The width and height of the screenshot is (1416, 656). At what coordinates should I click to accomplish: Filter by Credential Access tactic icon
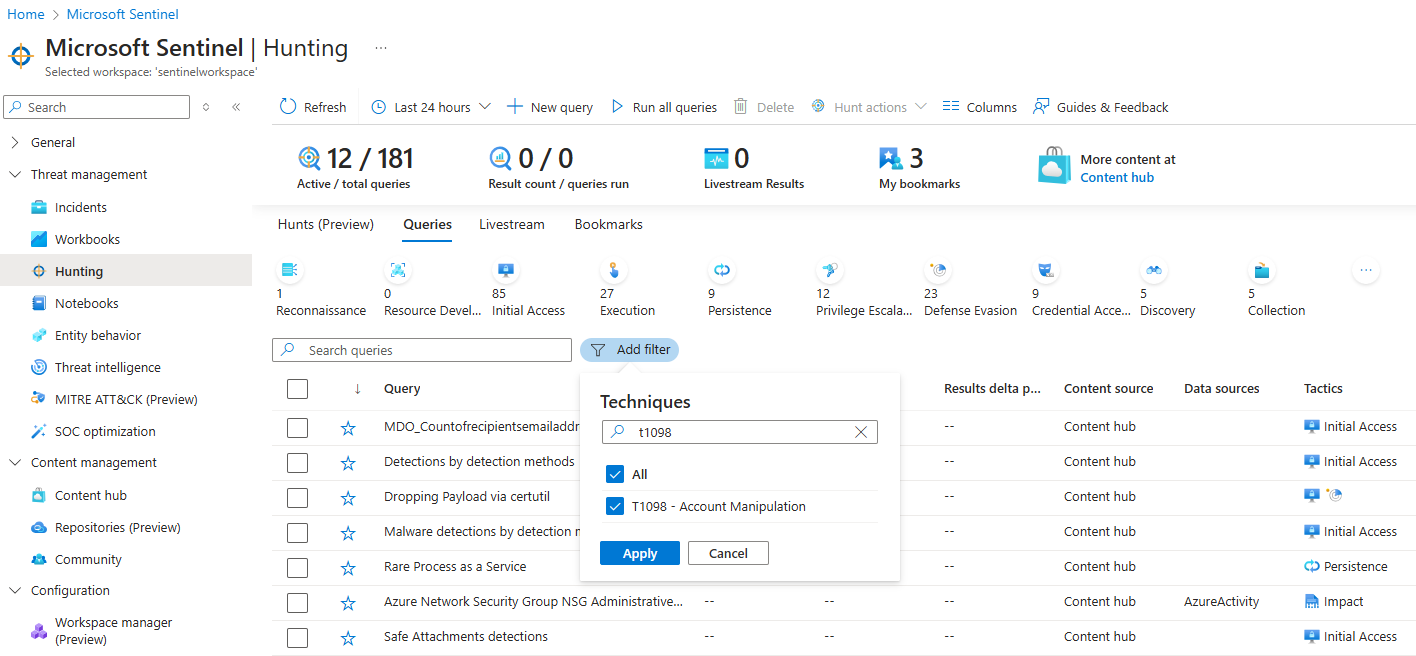1046,270
